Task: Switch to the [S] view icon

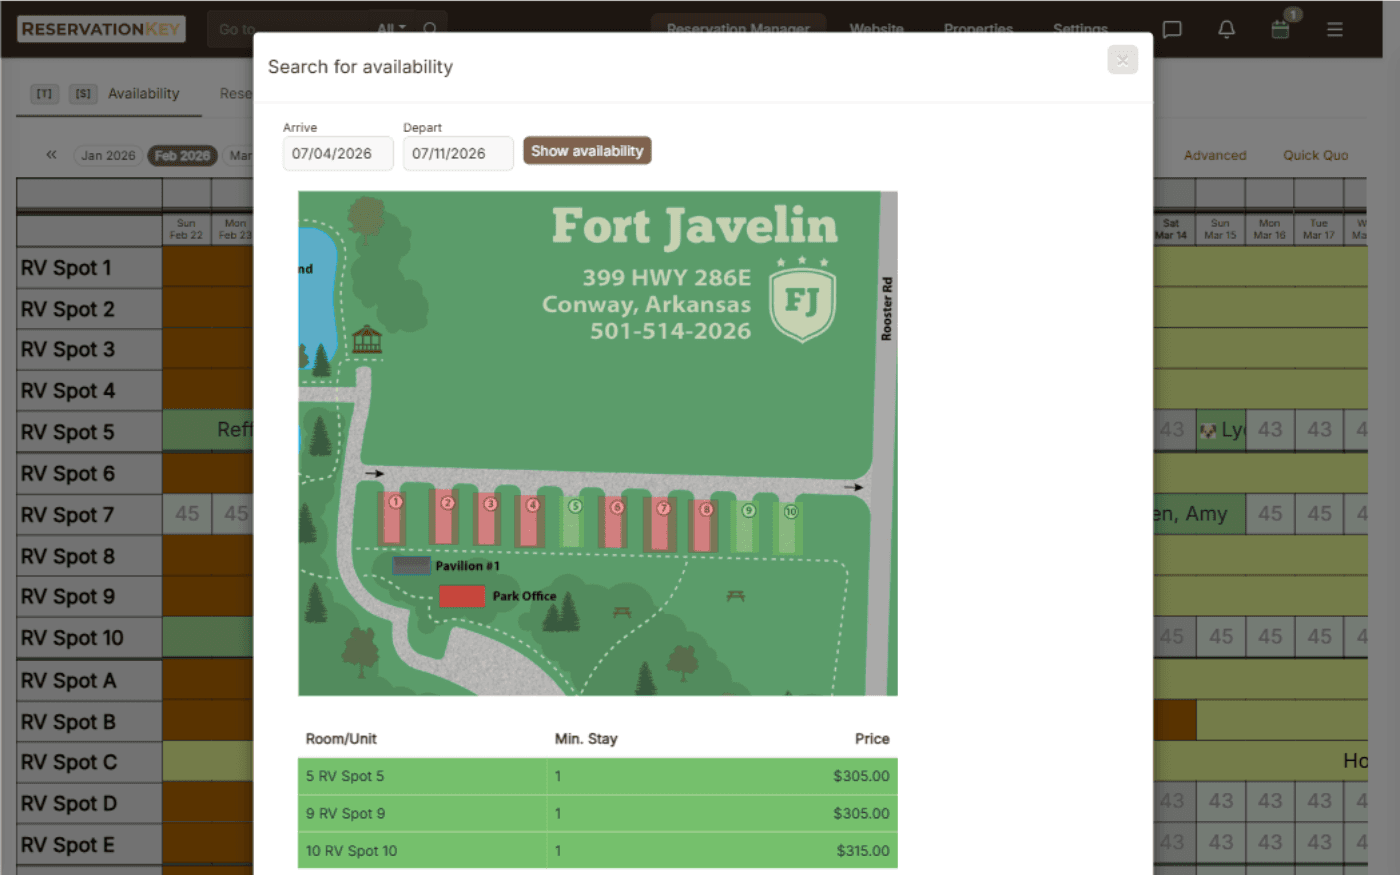Action: 83,93
